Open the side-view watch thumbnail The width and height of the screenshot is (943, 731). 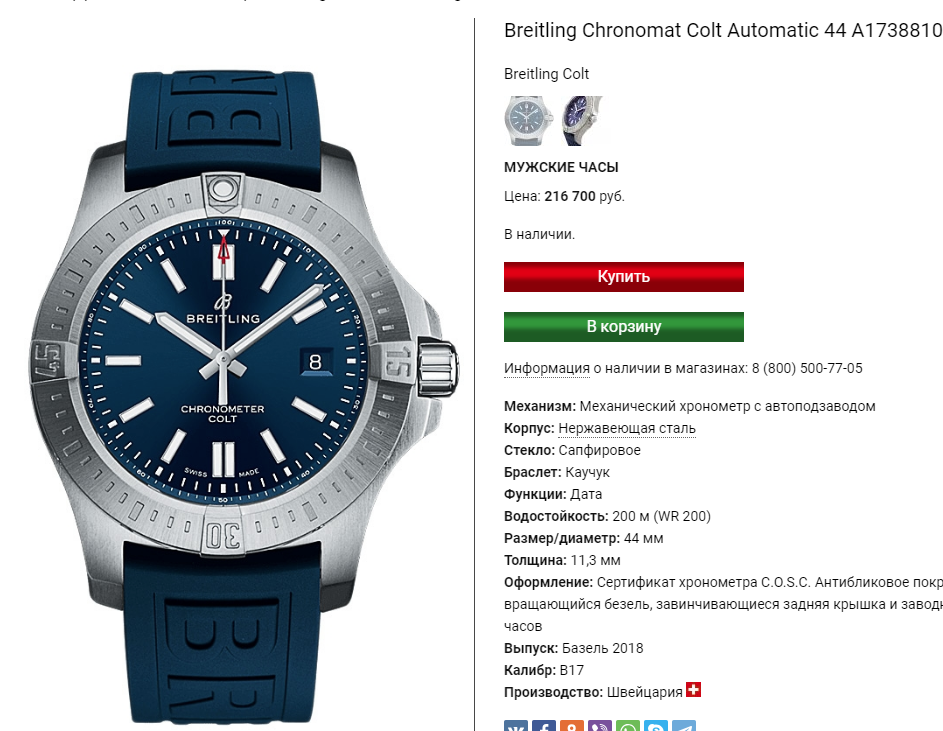click(580, 121)
